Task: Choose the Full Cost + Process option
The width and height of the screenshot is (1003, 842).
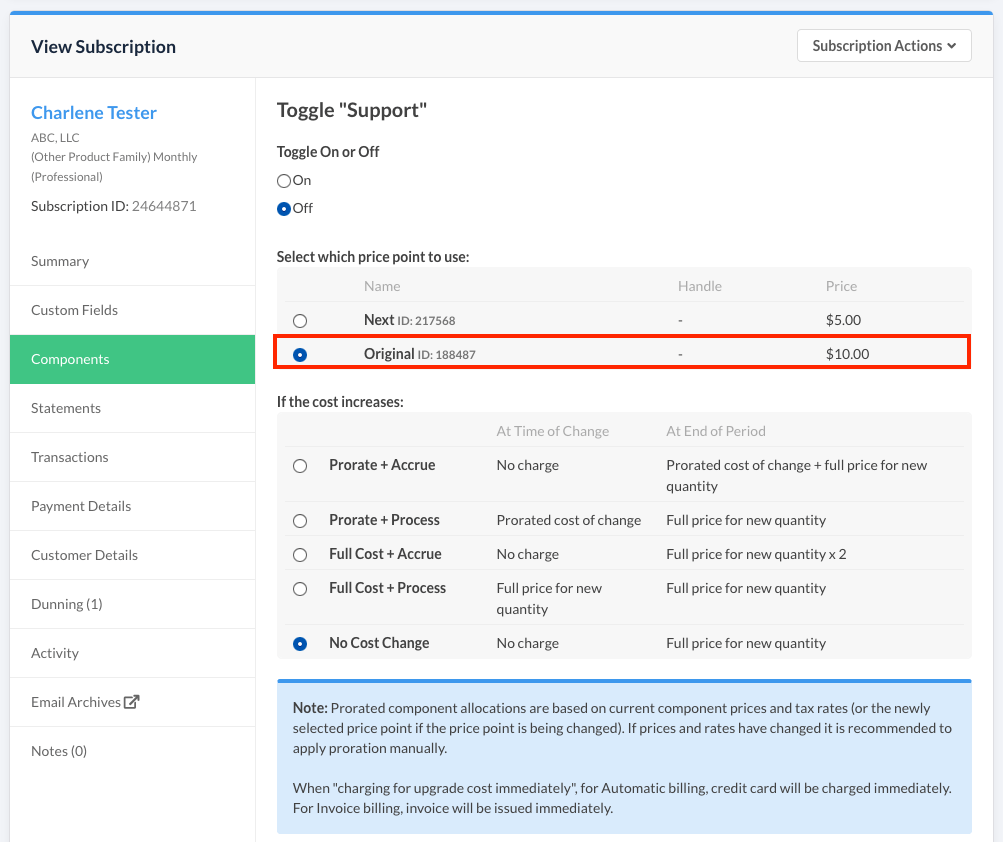Action: point(300,589)
